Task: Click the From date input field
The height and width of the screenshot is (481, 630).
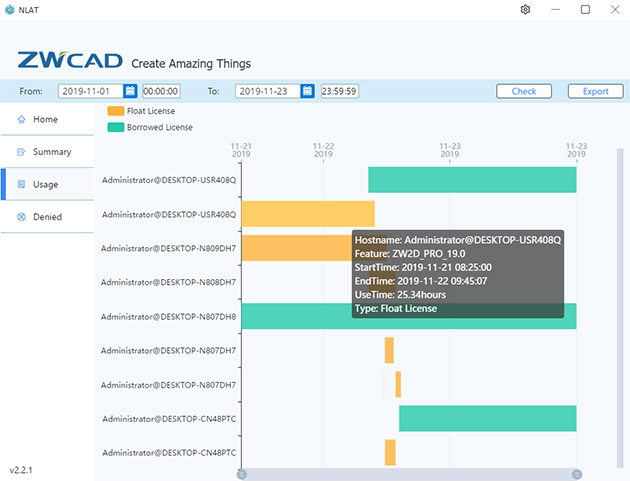Action: tap(90, 91)
